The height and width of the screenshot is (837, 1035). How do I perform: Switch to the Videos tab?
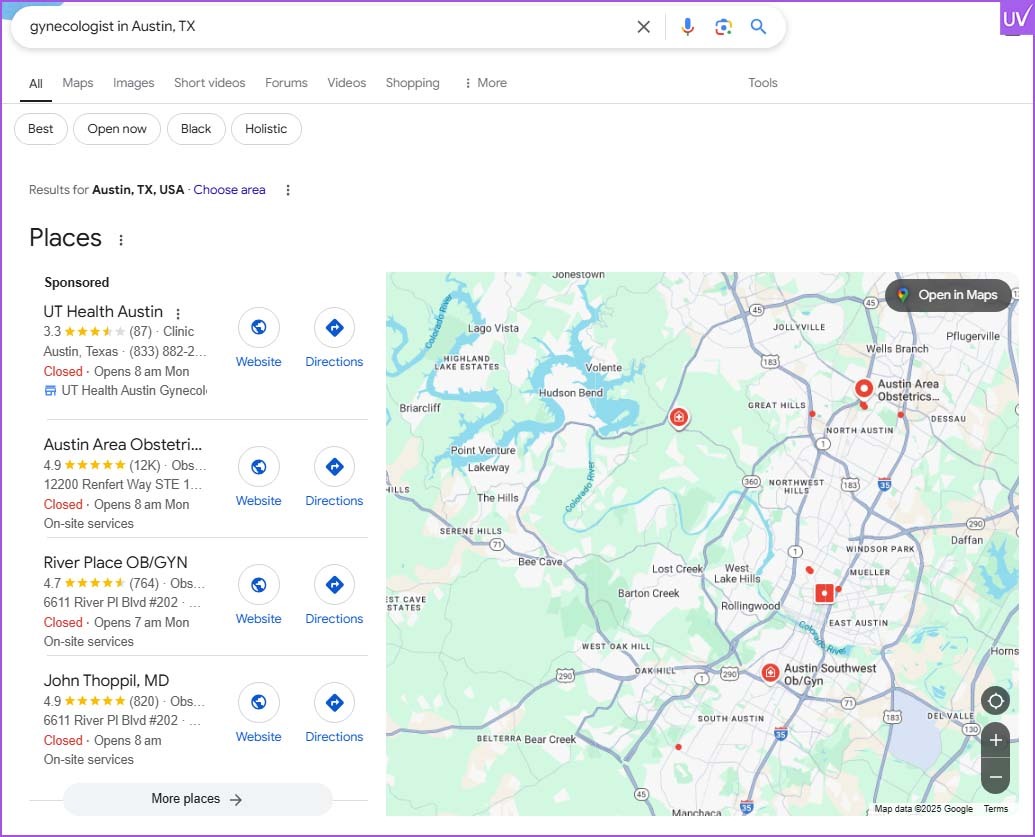pos(347,83)
